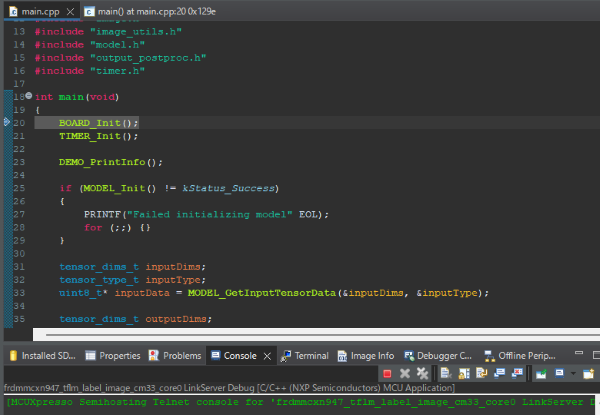The height and width of the screenshot is (415, 600).
Task: Click Display Selected Console monitor icon
Action: 559,373
